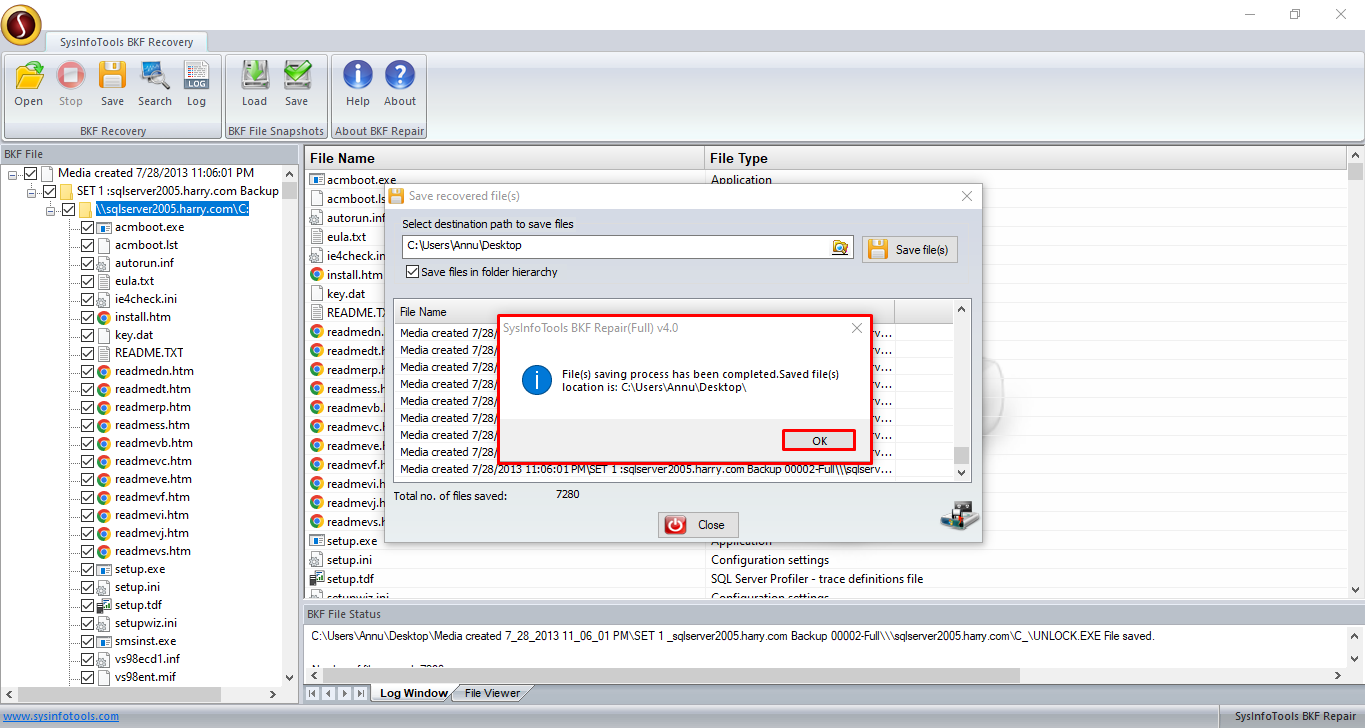Click the BKF tree horizontal scrollbar

coord(141,694)
